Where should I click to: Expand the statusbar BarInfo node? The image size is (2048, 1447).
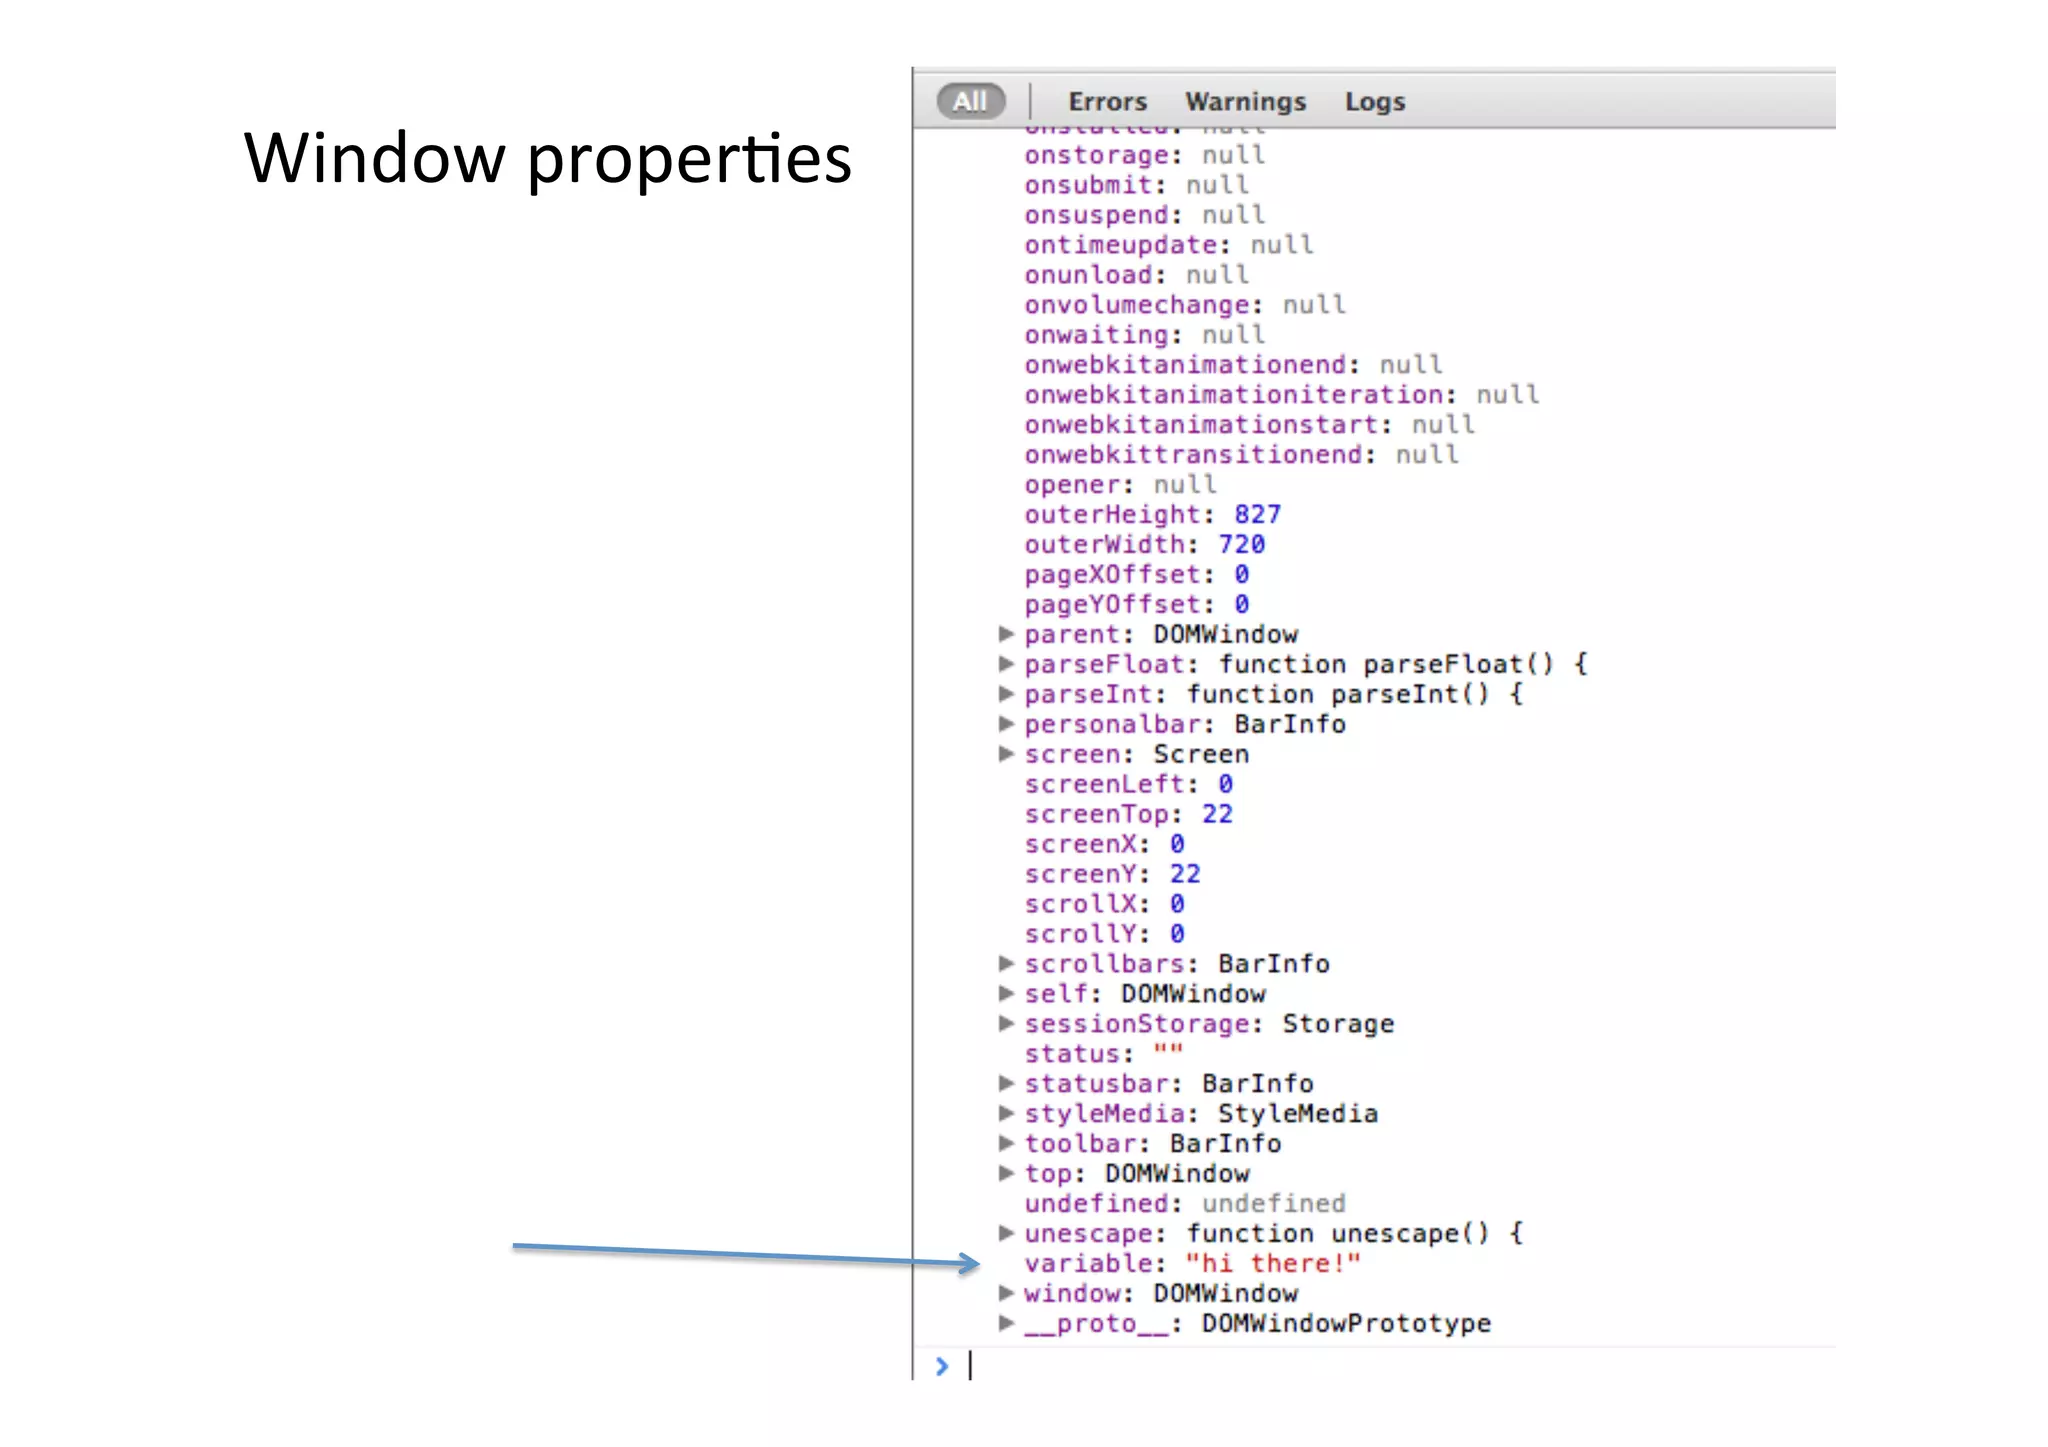click(1006, 1083)
